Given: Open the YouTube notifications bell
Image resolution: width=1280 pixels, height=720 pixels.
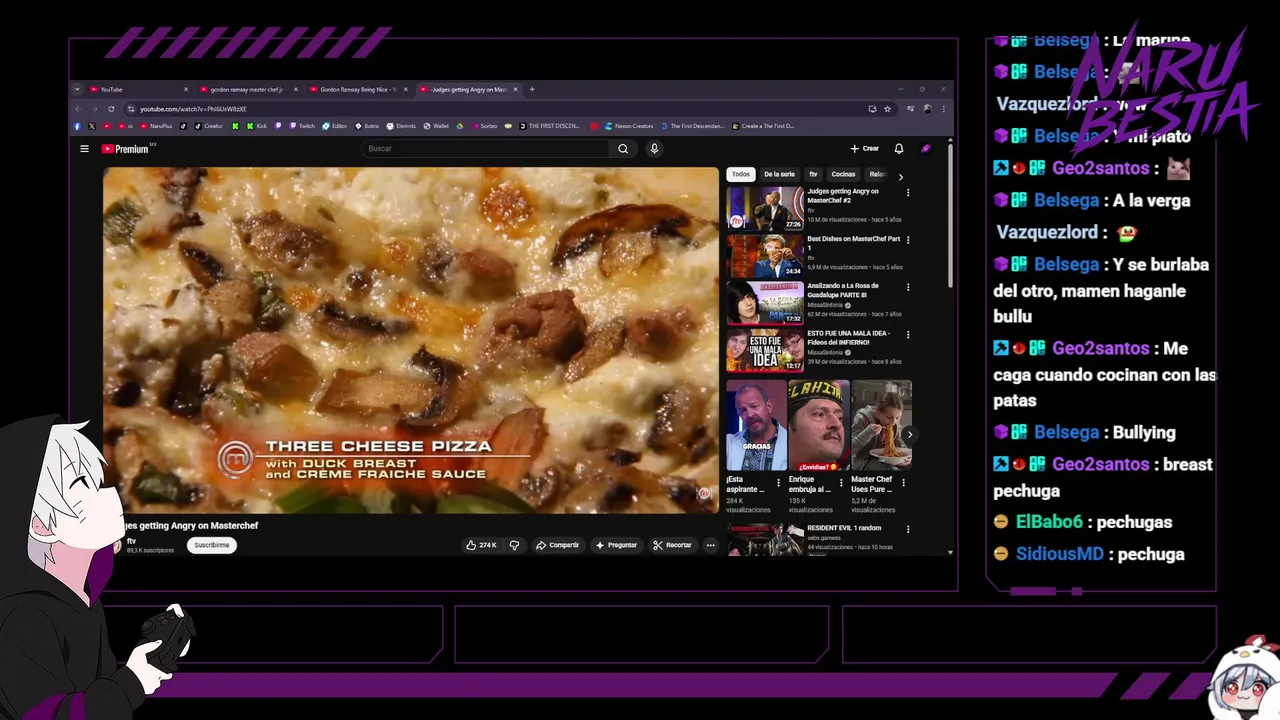Looking at the screenshot, I should (899, 149).
